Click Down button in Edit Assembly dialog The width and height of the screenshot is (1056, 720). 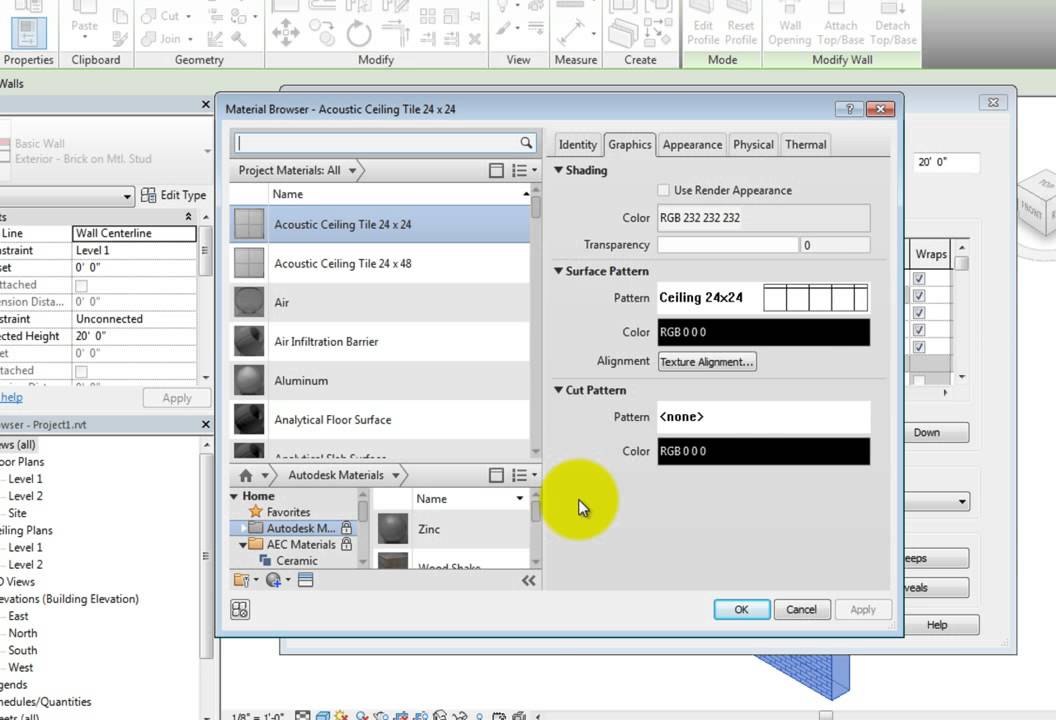coord(927,432)
